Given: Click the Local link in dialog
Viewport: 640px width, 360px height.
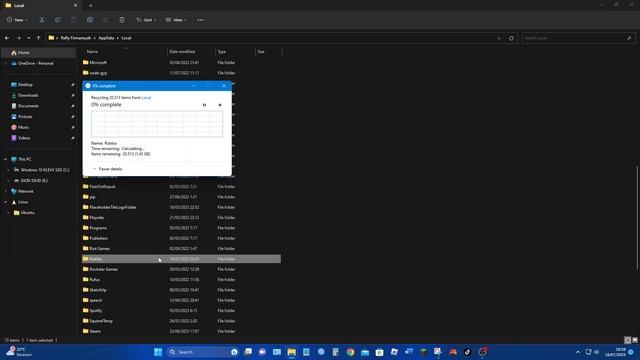Looking at the screenshot, I should pos(146,98).
